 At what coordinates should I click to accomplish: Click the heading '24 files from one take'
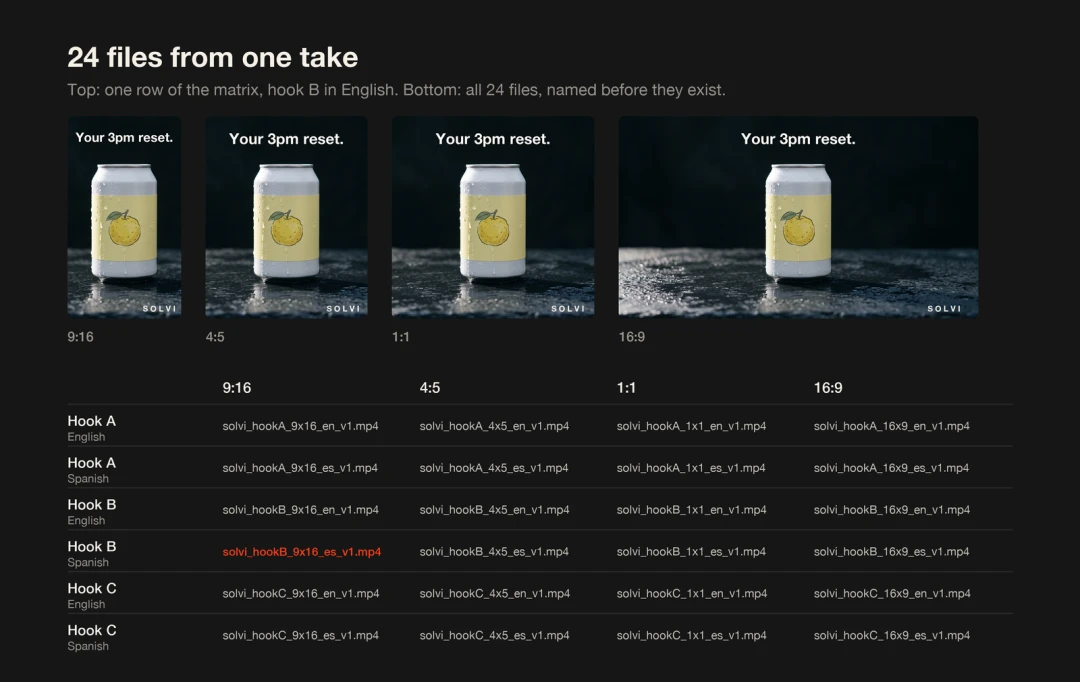tap(213, 57)
